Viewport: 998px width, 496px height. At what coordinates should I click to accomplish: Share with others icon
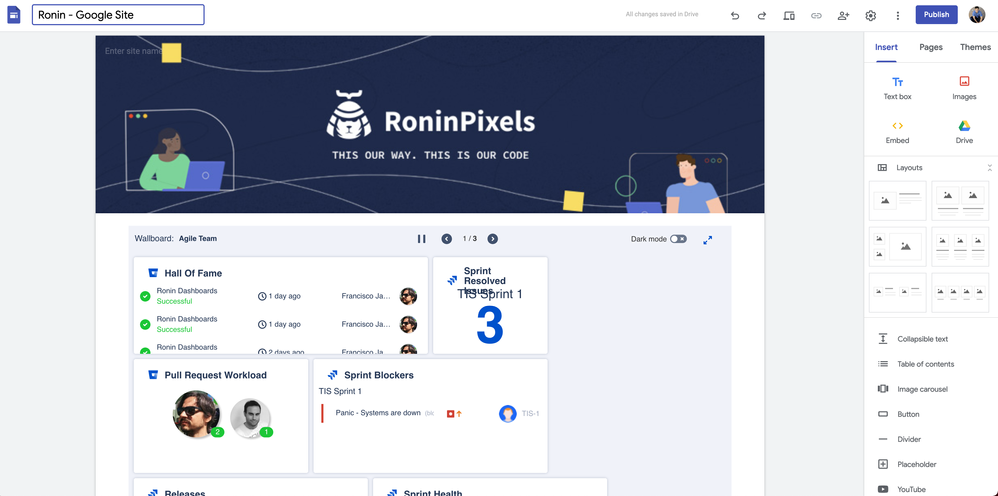[x=843, y=15]
